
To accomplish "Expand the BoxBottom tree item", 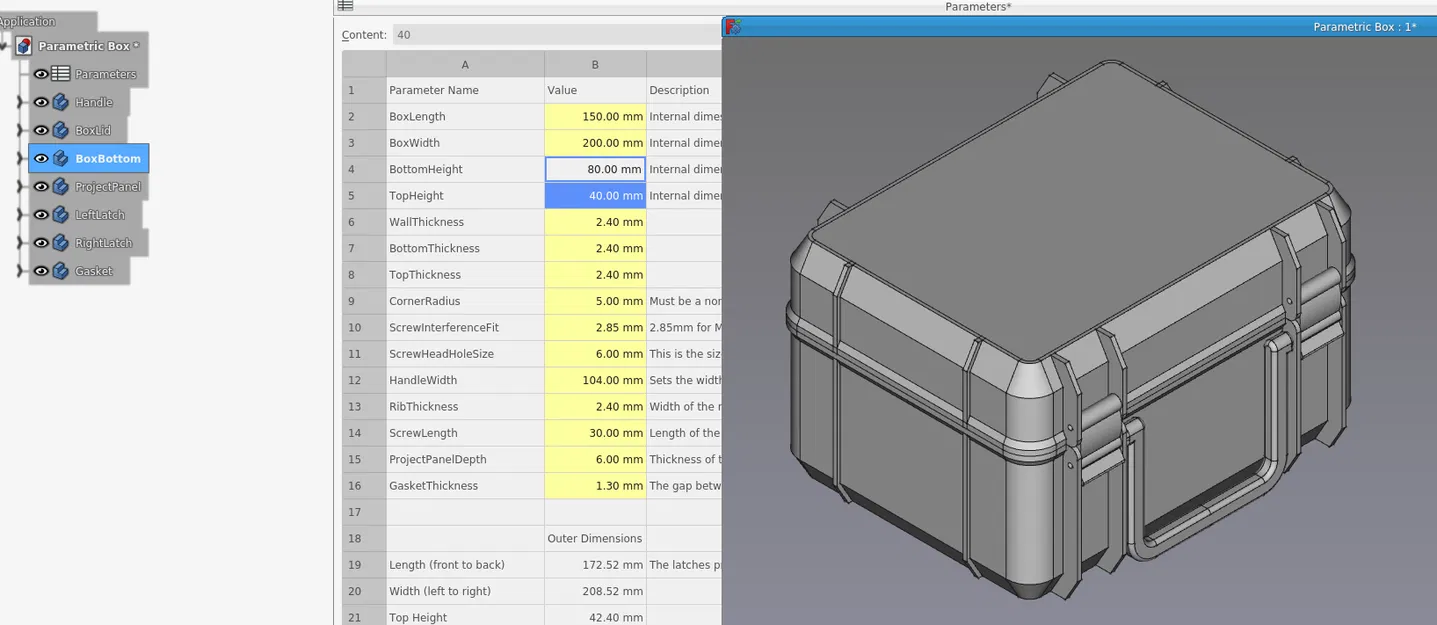I will [22, 158].
